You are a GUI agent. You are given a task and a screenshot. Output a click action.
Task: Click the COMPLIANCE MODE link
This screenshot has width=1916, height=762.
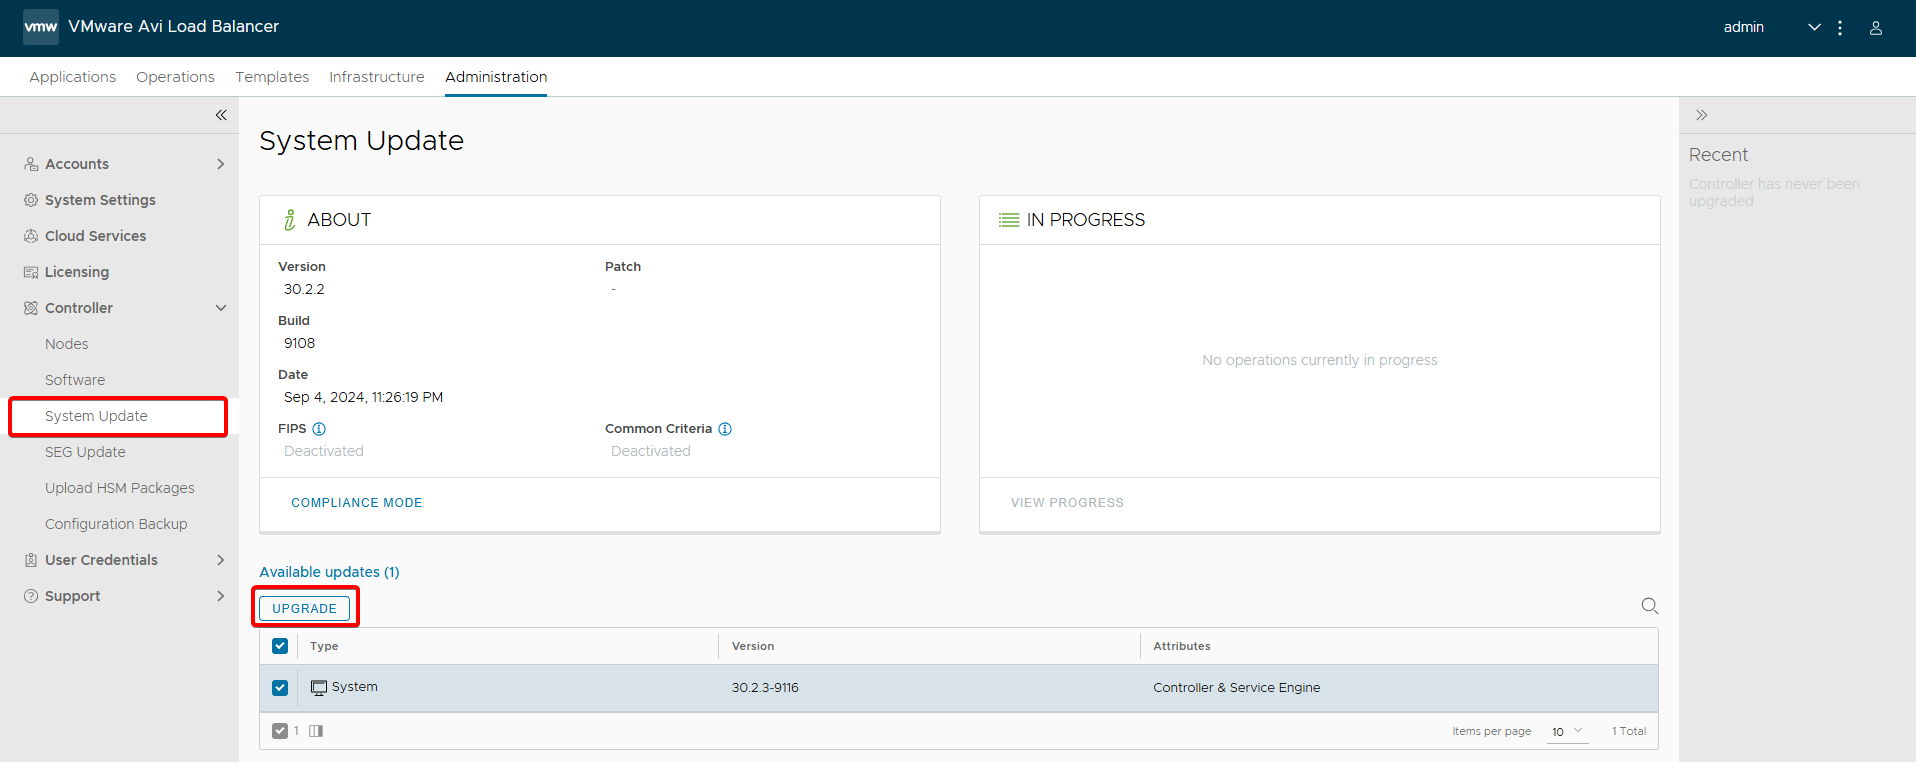pyautogui.click(x=356, y=503)
